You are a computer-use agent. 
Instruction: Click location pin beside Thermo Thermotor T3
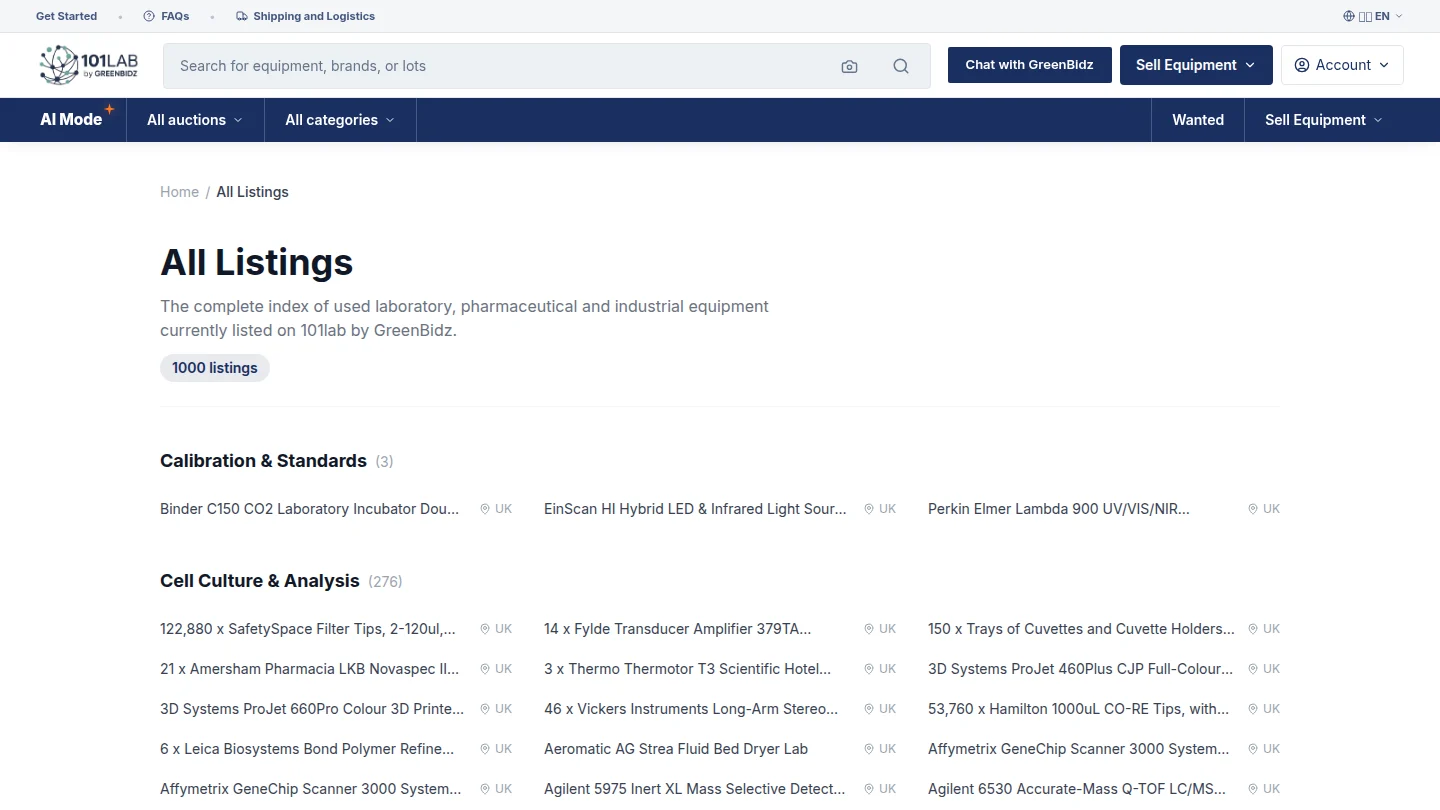point(869,669)
